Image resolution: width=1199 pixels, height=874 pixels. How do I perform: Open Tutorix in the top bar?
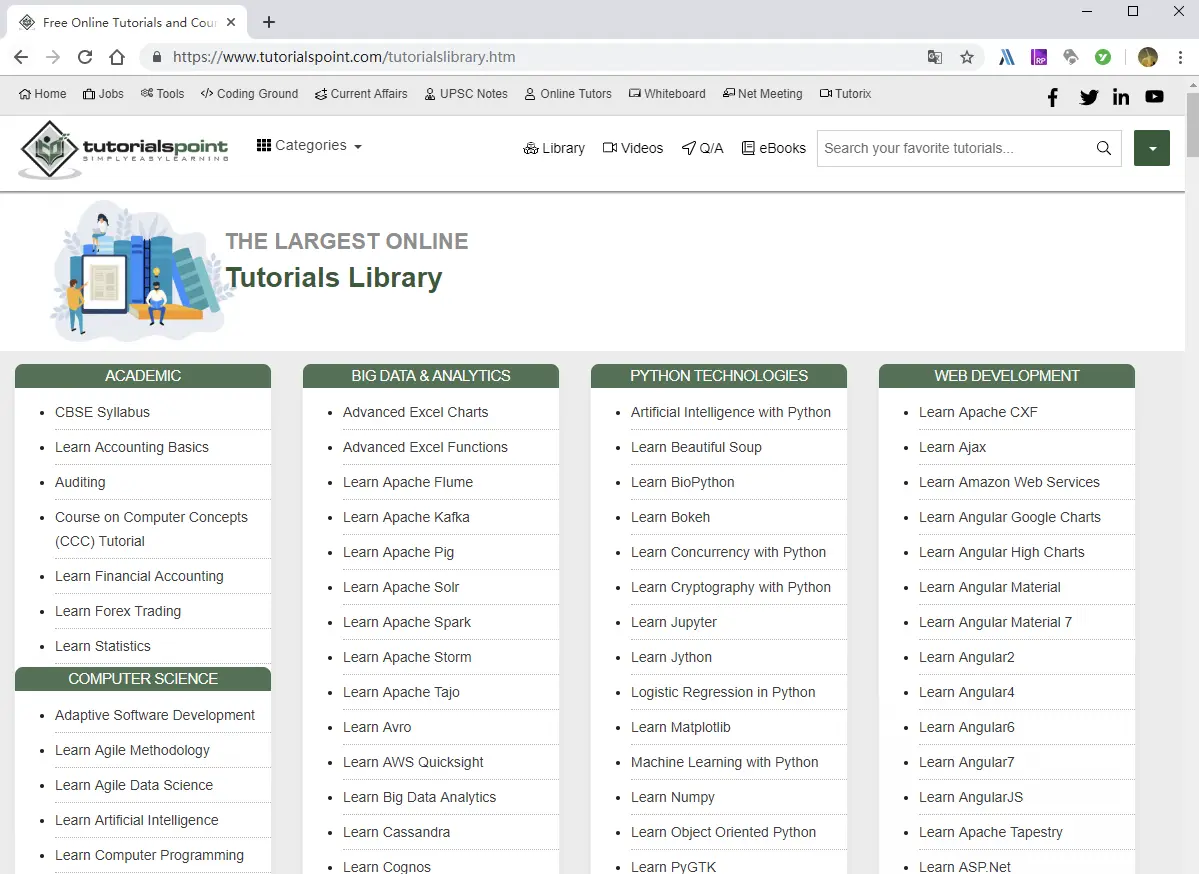tap(845, 93)
